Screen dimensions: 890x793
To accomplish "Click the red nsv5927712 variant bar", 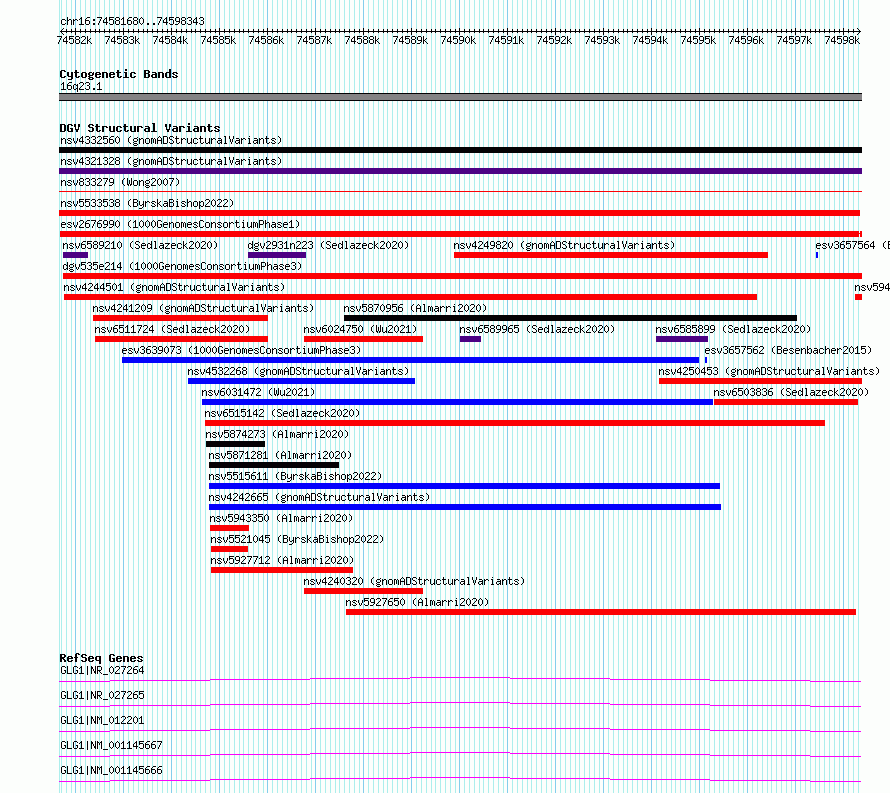I will click(x=282, y=570).
